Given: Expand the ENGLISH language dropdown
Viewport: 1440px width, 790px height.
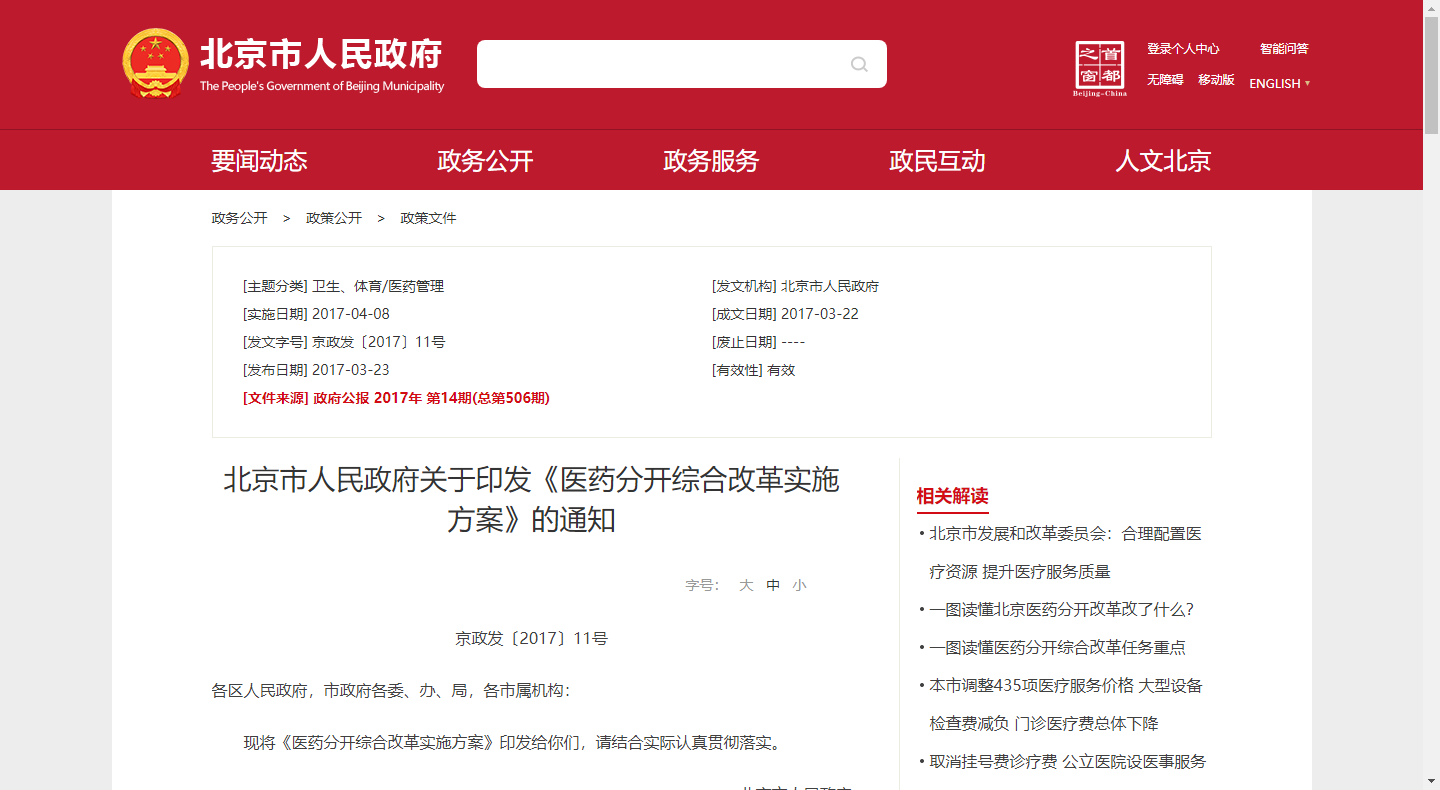Looking at the screenshot, I should point(1279,84).
